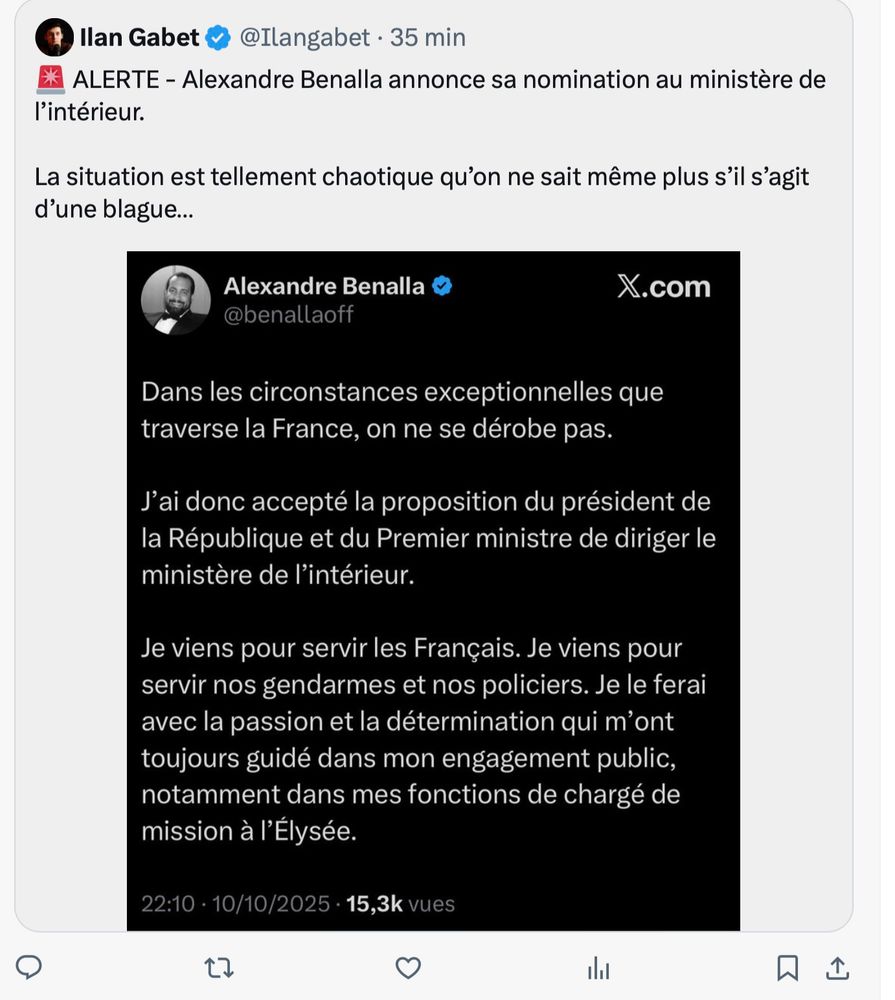The height and width of the screenshot is (1000, 895).
Task: Open the reply icon below the tweet
Action: (x=30, y=968)
